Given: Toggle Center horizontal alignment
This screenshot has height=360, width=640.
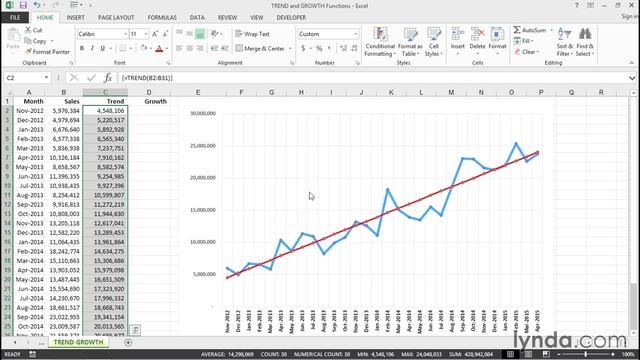Looking at the screenshot, I should (189, 48).
